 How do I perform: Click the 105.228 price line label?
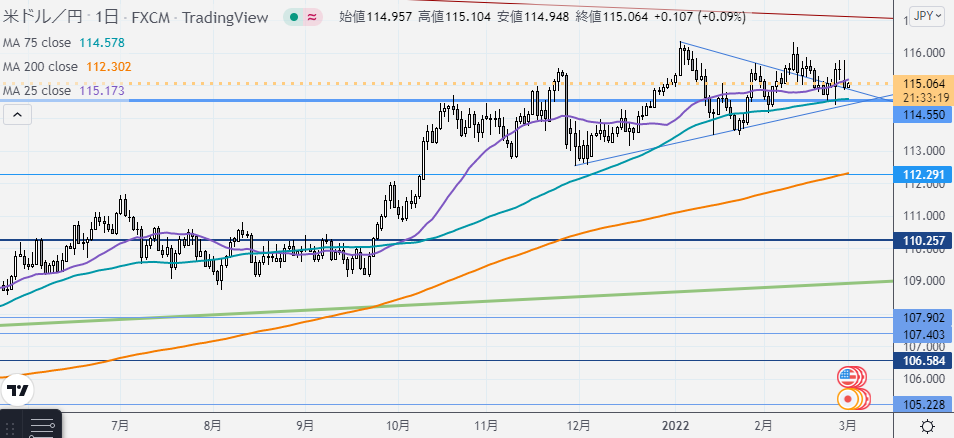tap(924, 405)
